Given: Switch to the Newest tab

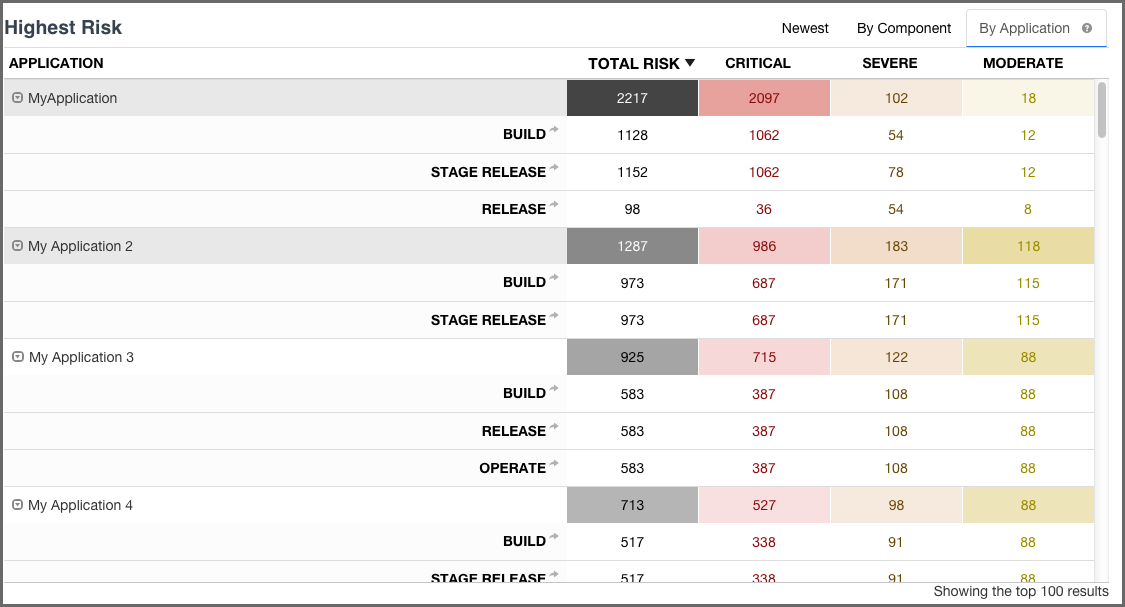Looking at the screenshot, I should [805, 28].
